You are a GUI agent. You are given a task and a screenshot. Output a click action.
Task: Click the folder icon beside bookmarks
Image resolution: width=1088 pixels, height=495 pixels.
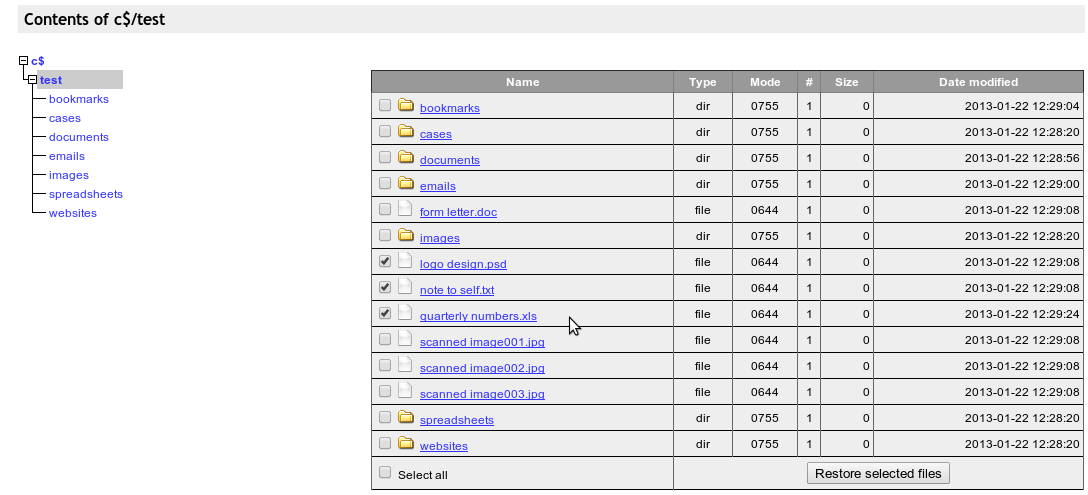point(406,106)
